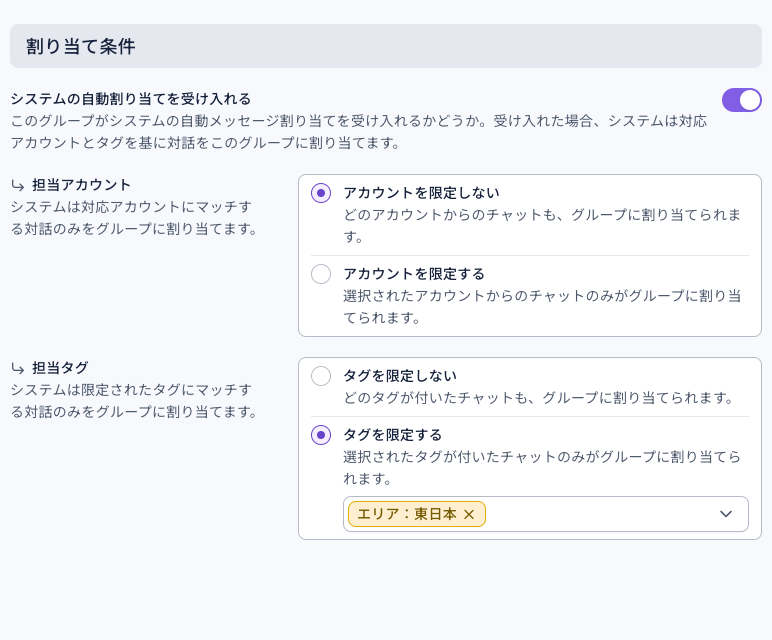Click the 担当タグ heading
The width and height of the screenshot is (772, 640).
click(60, 368)
